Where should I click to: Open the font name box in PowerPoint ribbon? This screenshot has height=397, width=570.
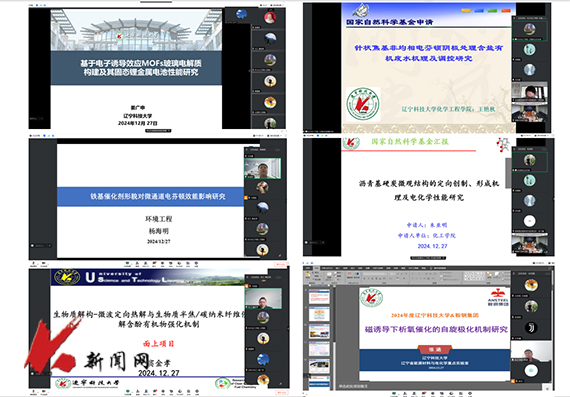pyautogui.click(x=374, y=274)
